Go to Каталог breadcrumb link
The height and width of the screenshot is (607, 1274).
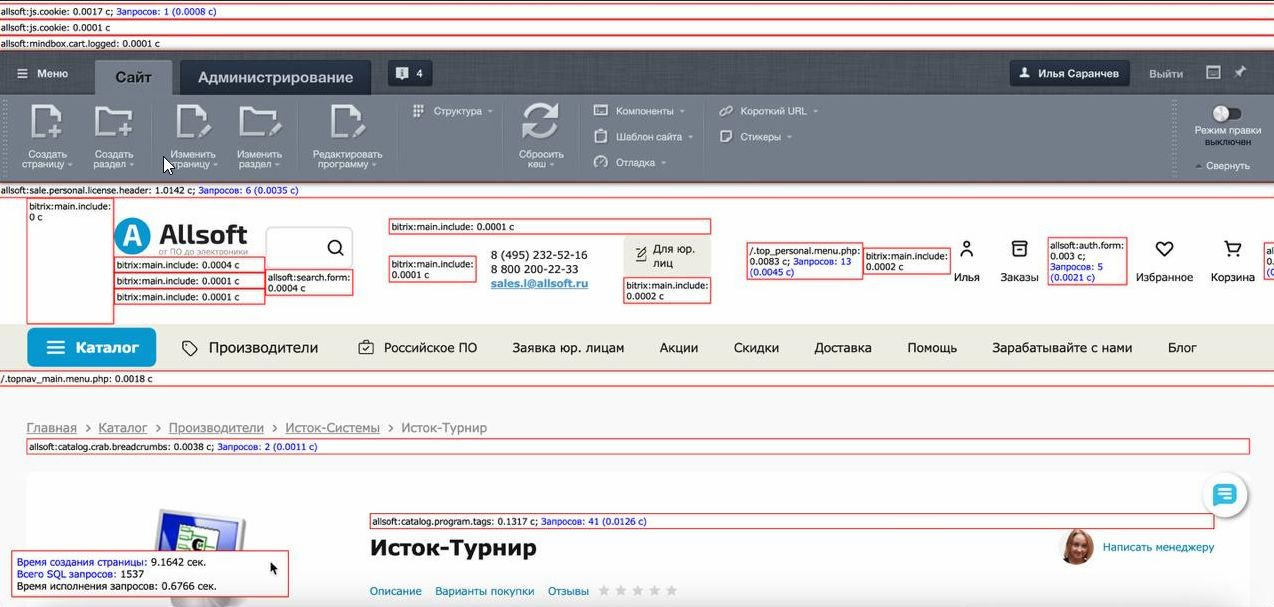click(123, 428)
